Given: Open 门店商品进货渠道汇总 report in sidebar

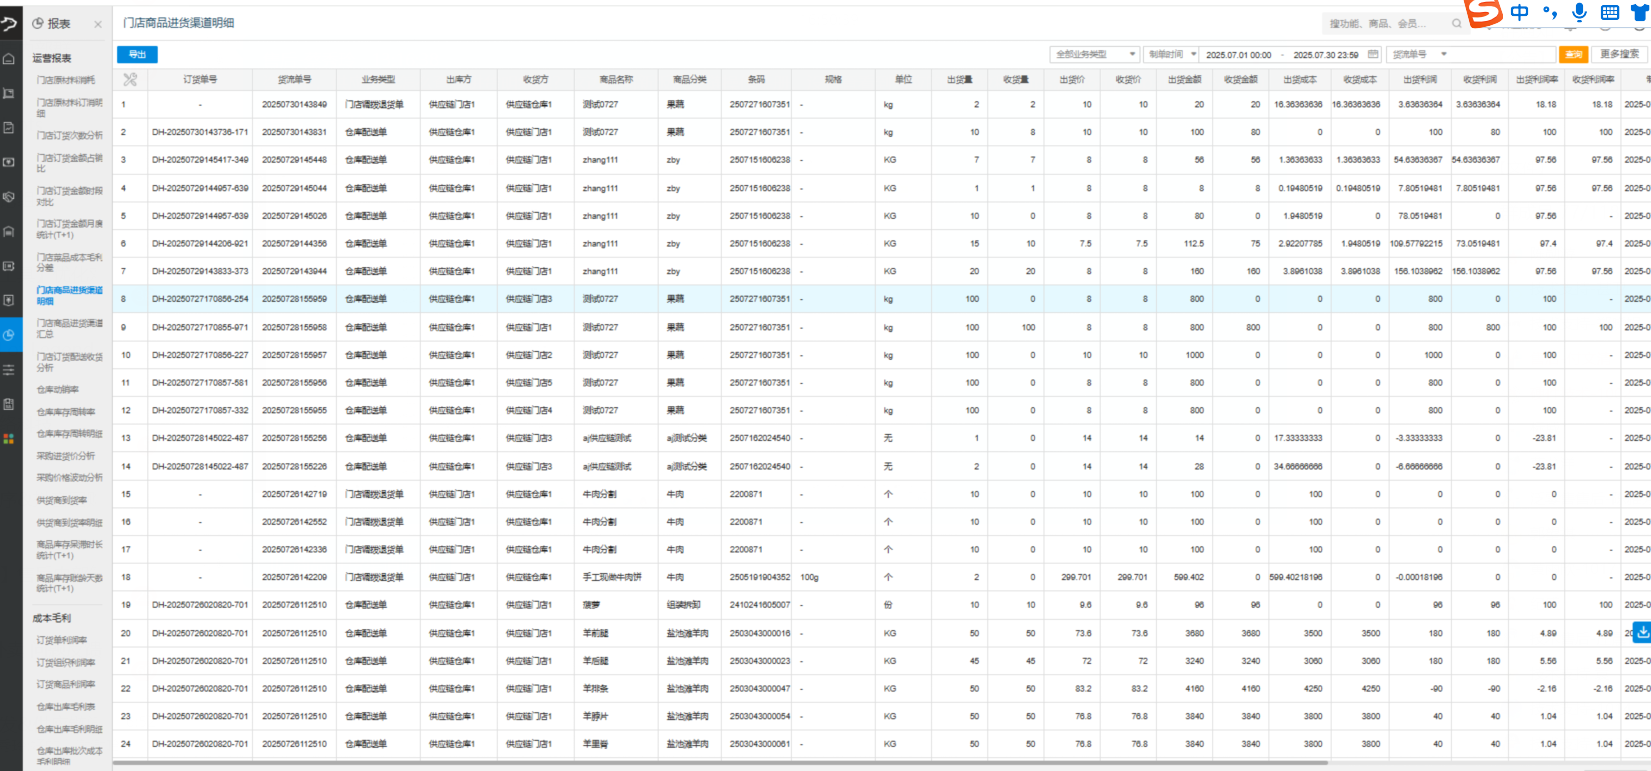Looking at the screenshot, I should click(69, 328).
